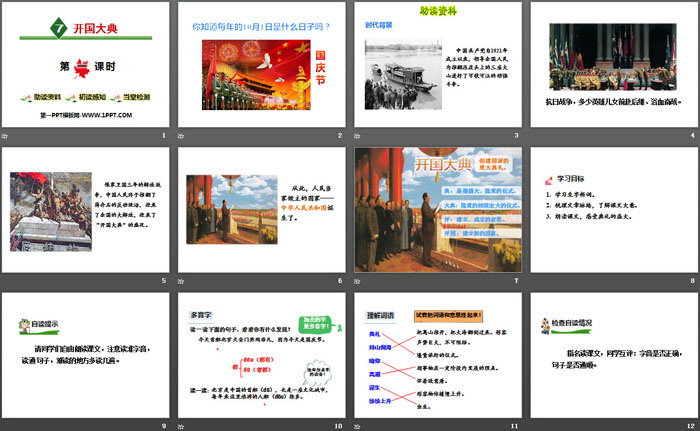Click the 第一PPT模板网 website link text

(85, 115)
